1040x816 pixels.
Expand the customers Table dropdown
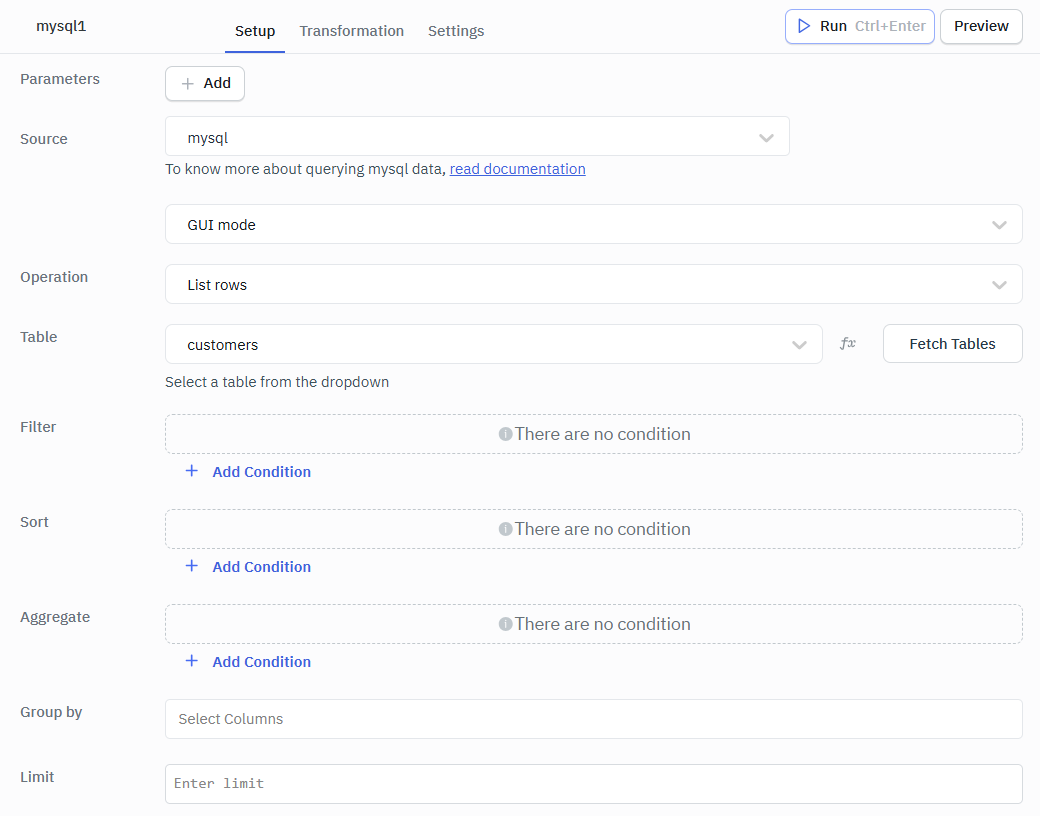[x=493, y=345]
